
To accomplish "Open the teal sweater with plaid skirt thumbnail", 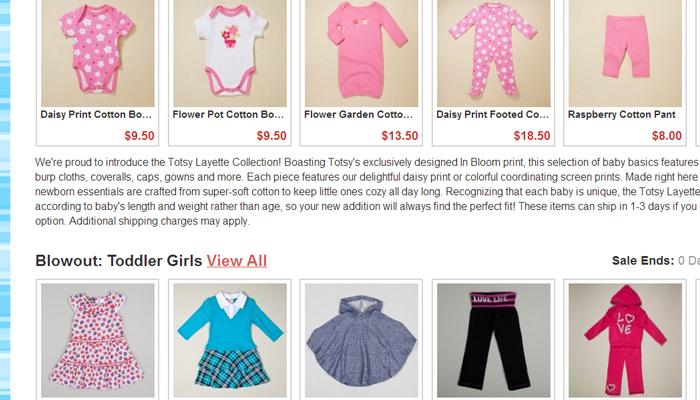I will [230, 340].
